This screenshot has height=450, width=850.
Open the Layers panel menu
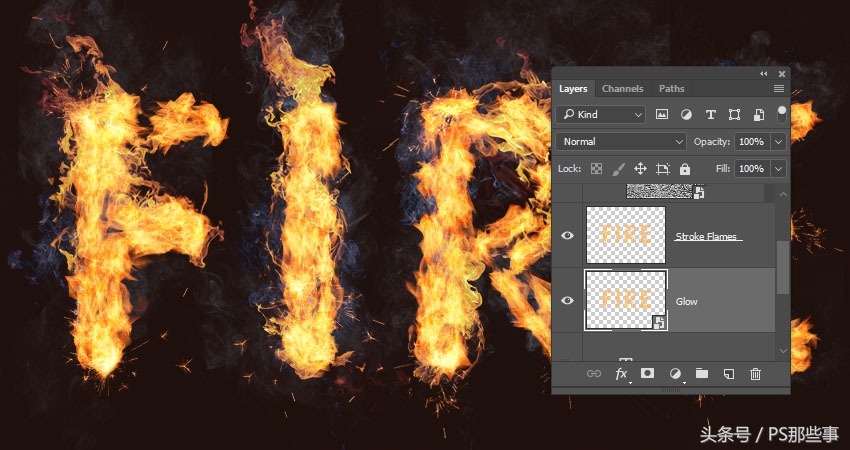(779, 88)
